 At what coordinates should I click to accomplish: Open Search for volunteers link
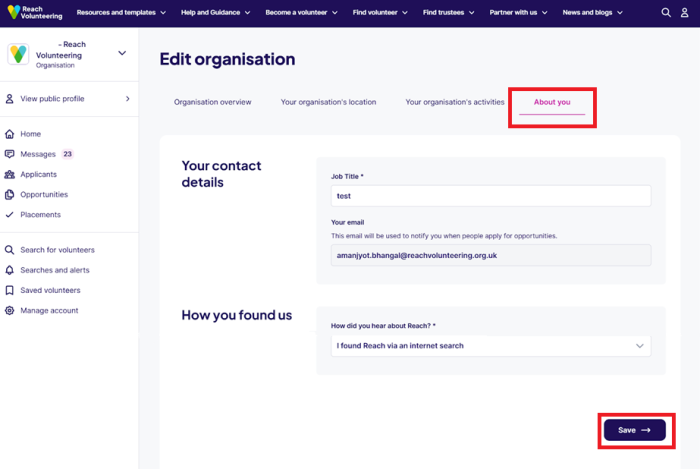58,250
